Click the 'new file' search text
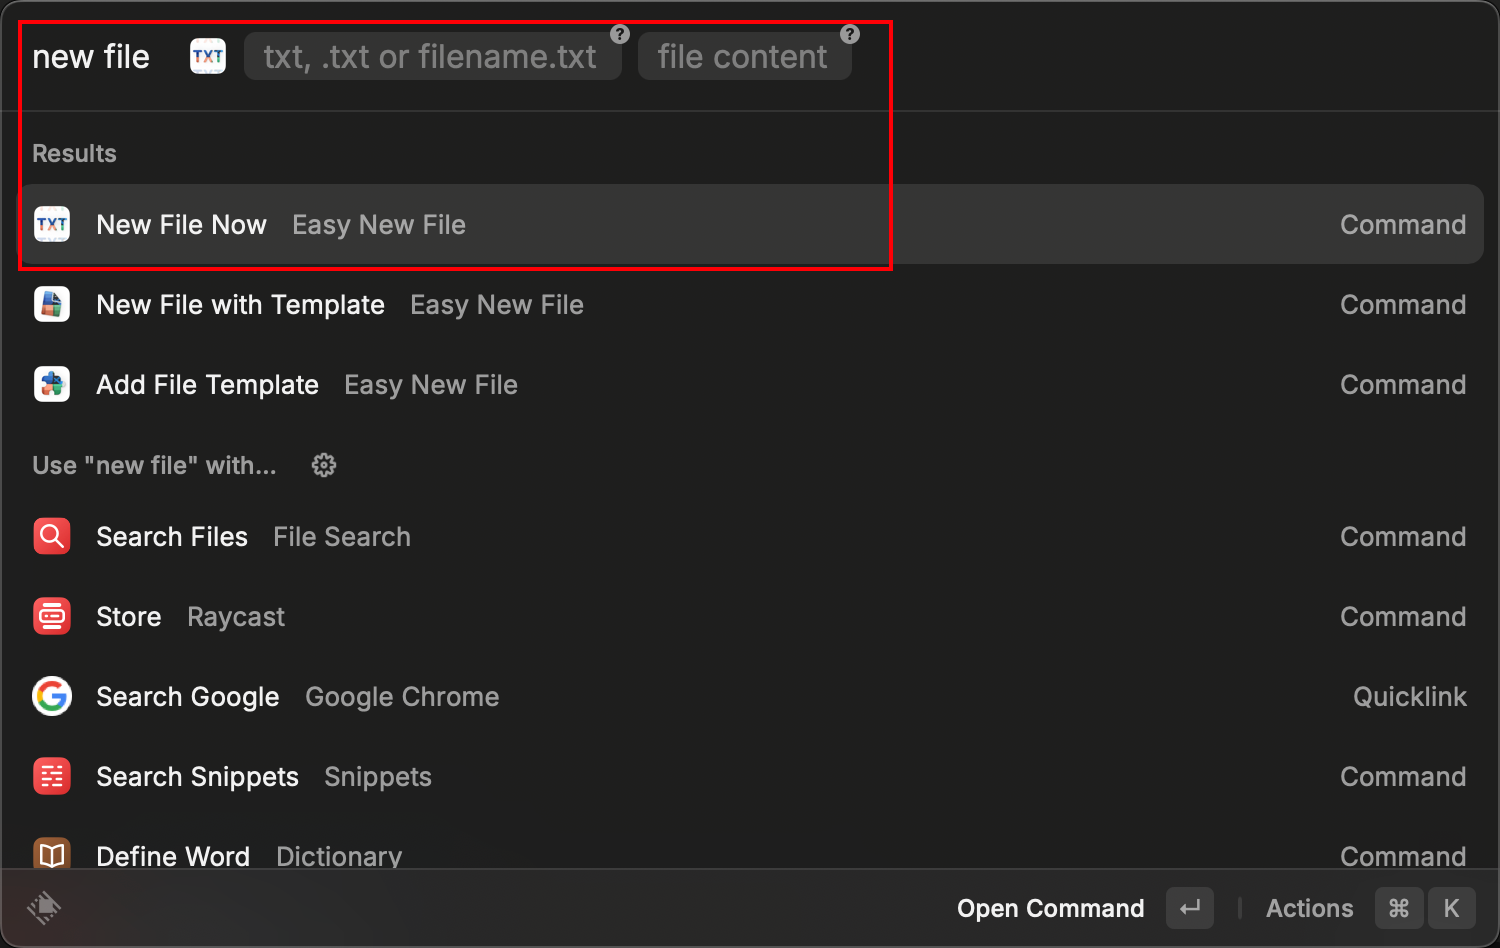This screenshot has height=948, width=1500. 91,57
